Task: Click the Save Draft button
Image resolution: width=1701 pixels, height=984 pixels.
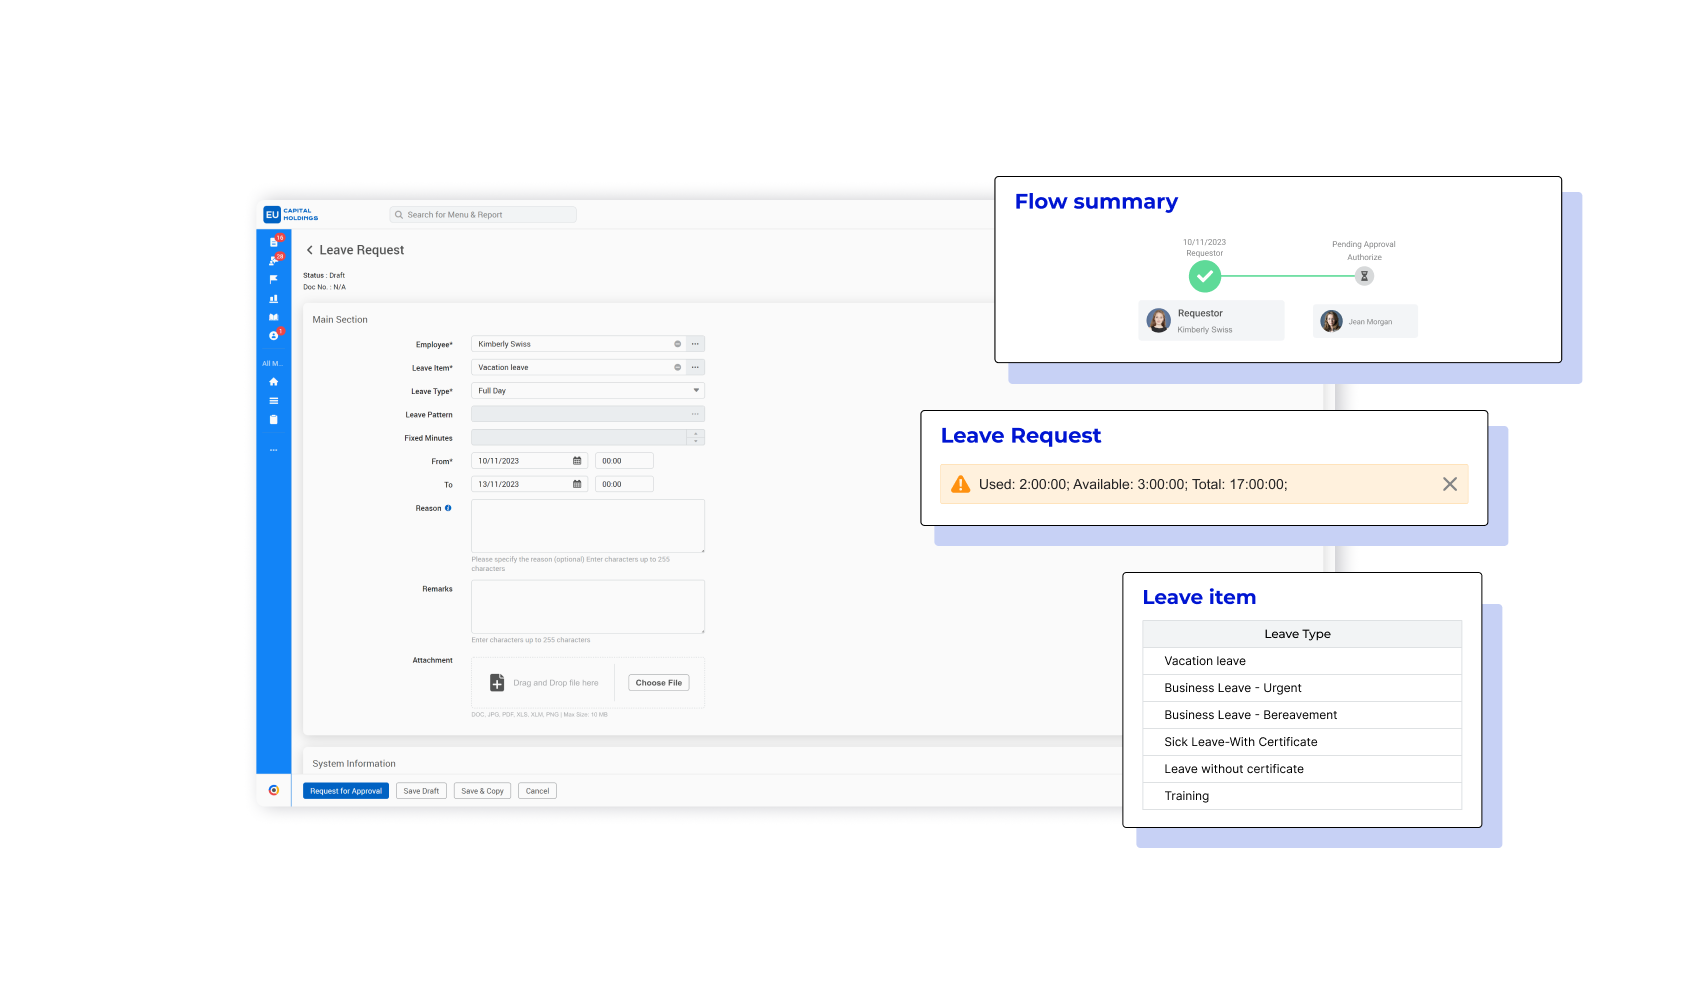Action: [421, 791]
